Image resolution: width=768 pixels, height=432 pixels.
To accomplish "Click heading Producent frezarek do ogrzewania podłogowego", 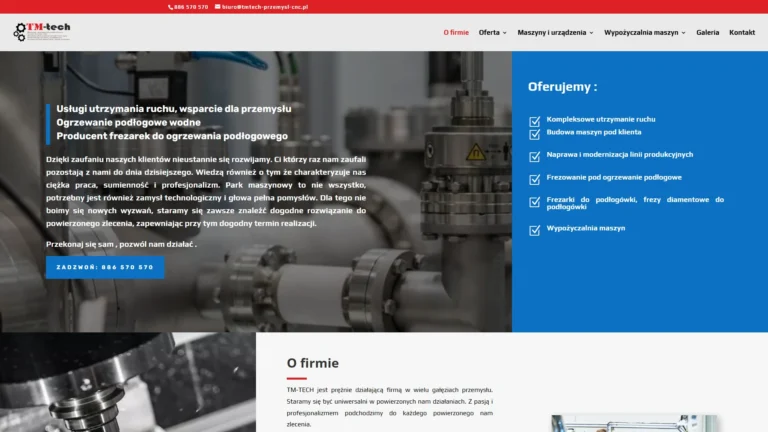I will (x=172, y=136).
